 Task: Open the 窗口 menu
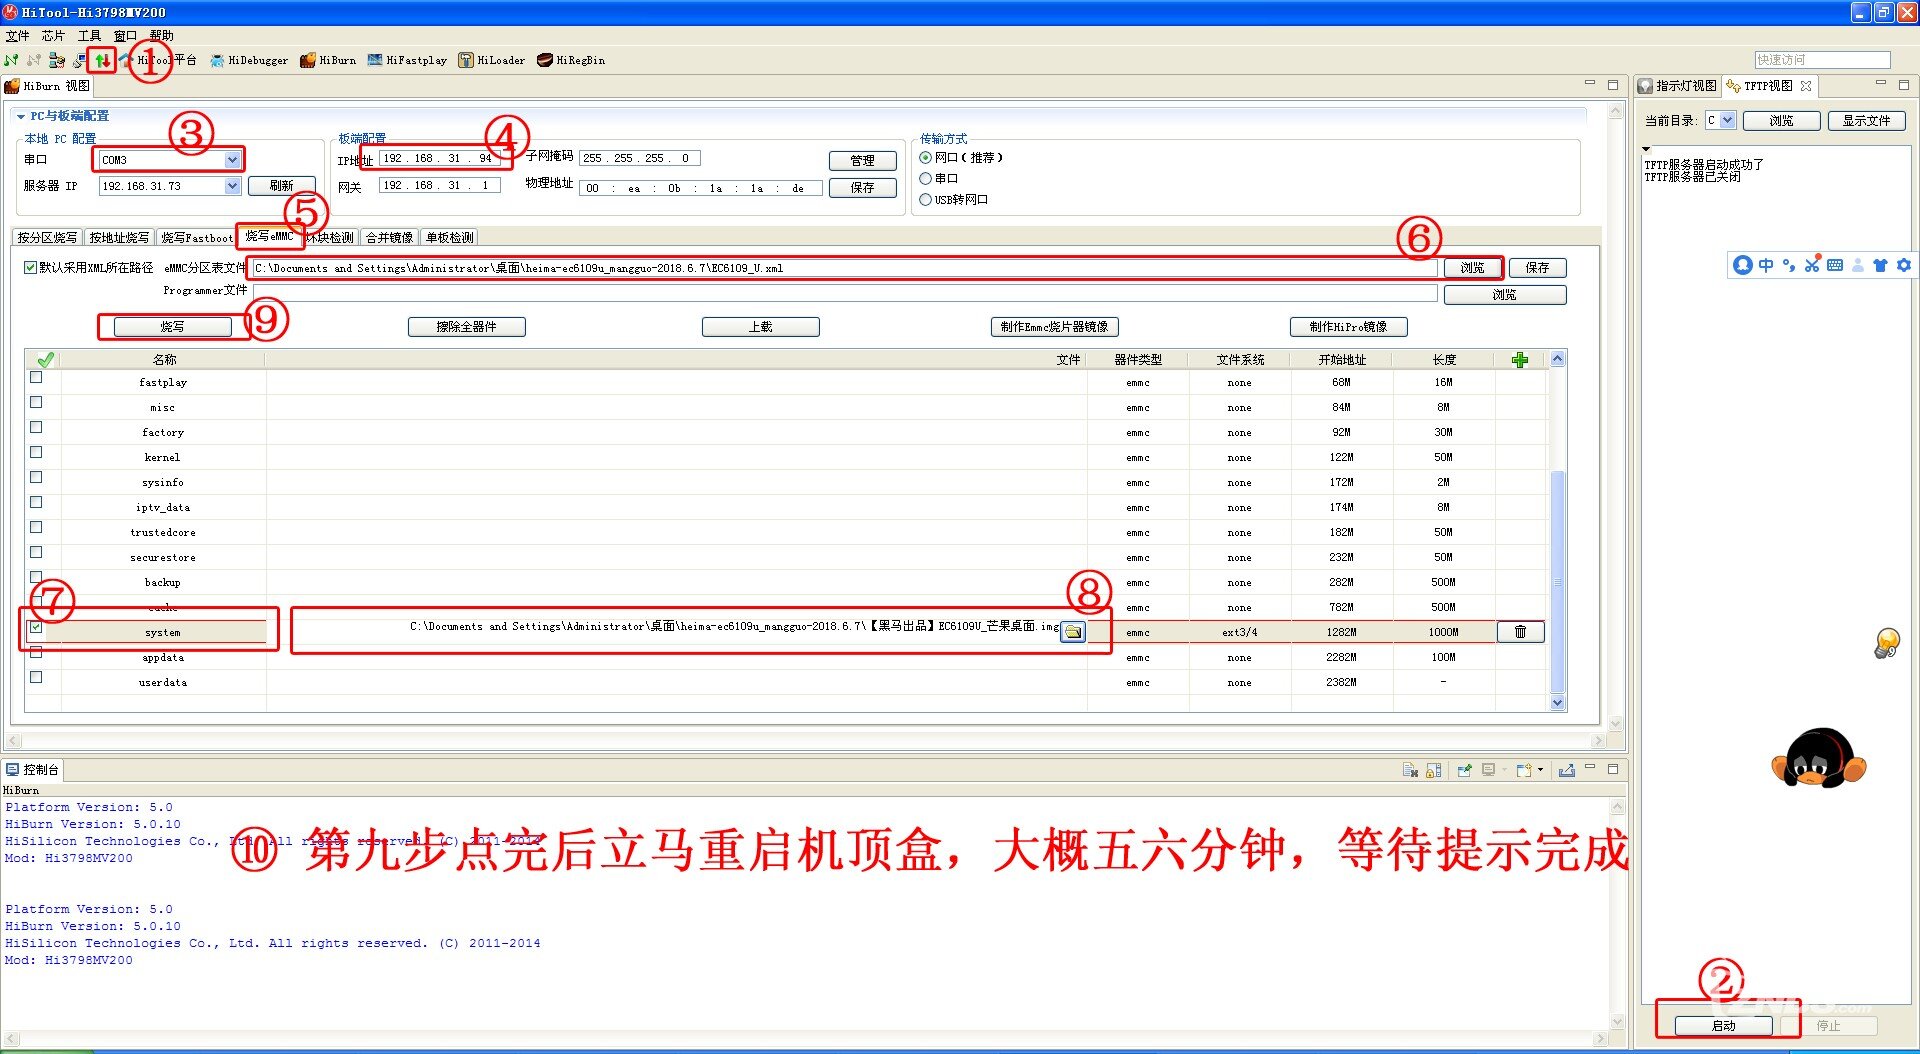coord(125,36)
